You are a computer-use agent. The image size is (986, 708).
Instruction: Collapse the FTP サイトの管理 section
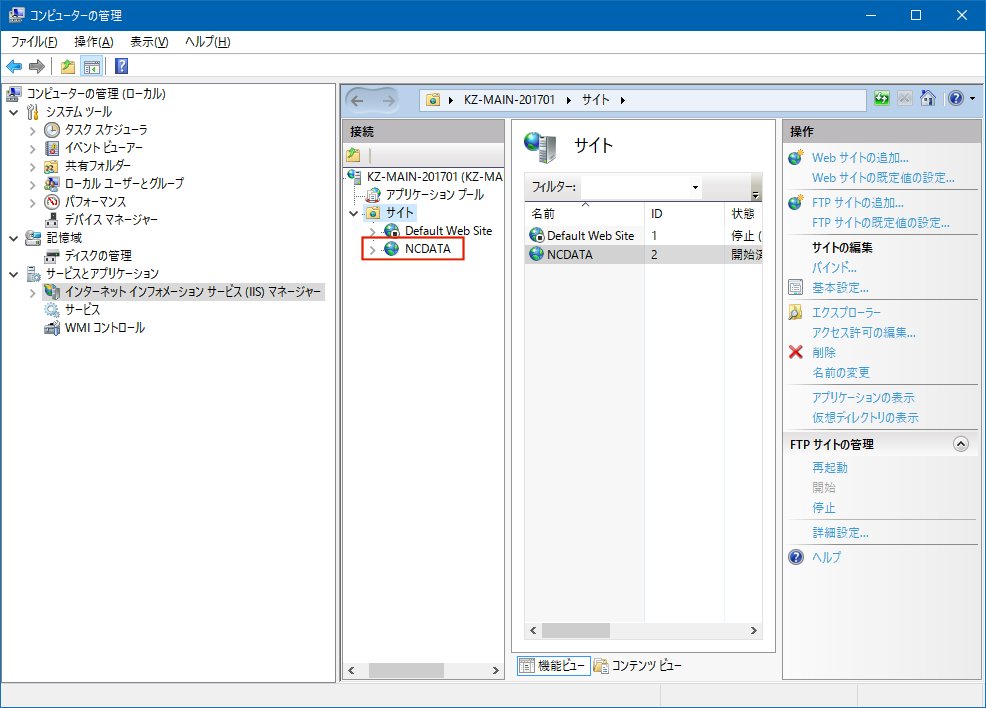[x=960, y=444]
